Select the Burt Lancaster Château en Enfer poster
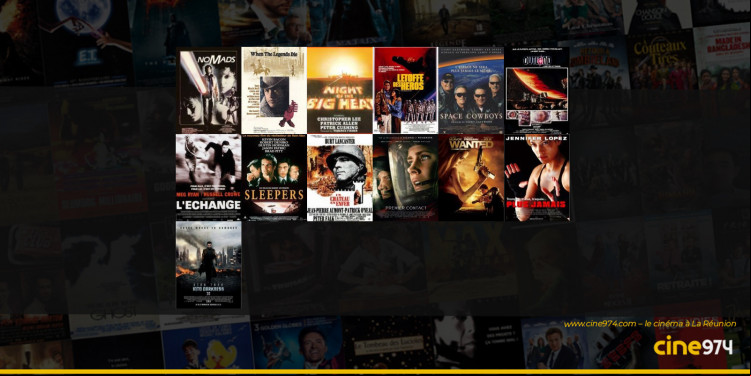The image size is (751, 376). 340,177
